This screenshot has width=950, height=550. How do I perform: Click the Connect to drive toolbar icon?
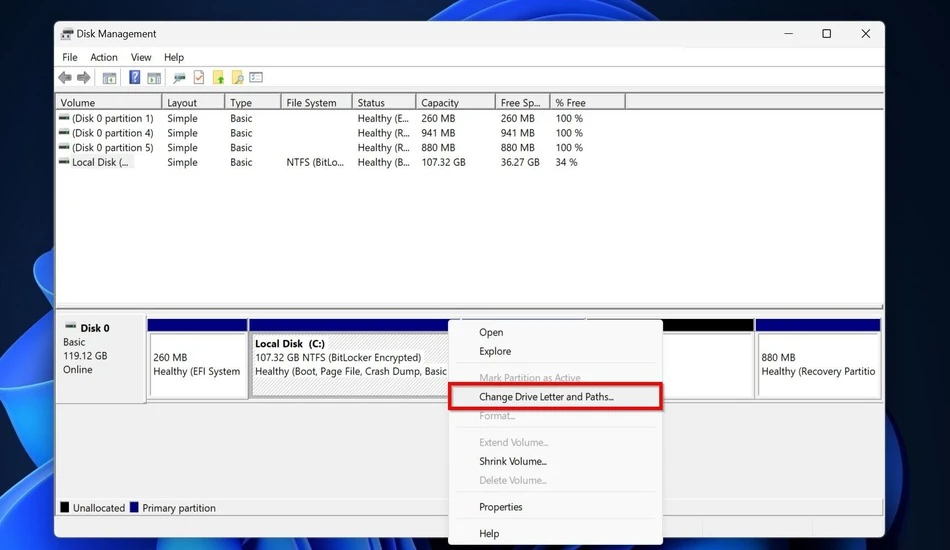coord(179,78)
